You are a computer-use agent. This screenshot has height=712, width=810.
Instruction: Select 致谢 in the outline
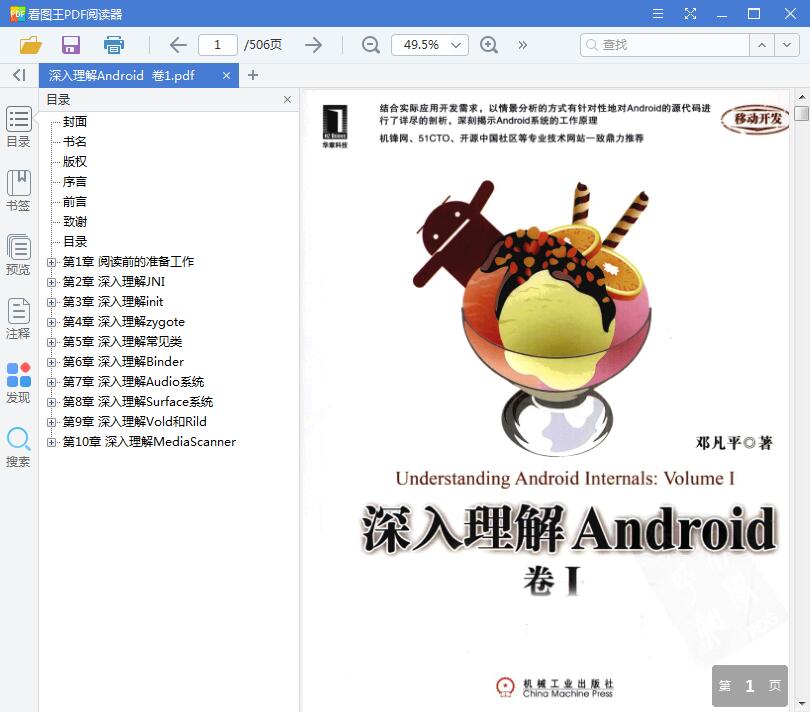(75, 222)
